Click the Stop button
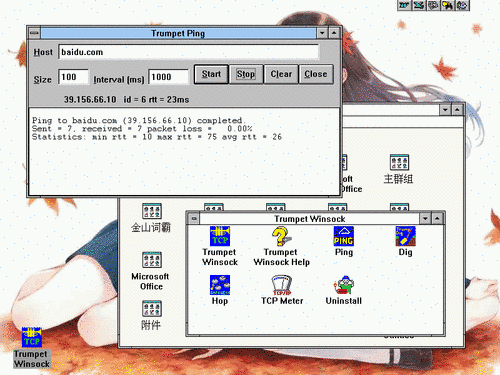Viewport: 500px width, 375px height. (x=246, y=74)
